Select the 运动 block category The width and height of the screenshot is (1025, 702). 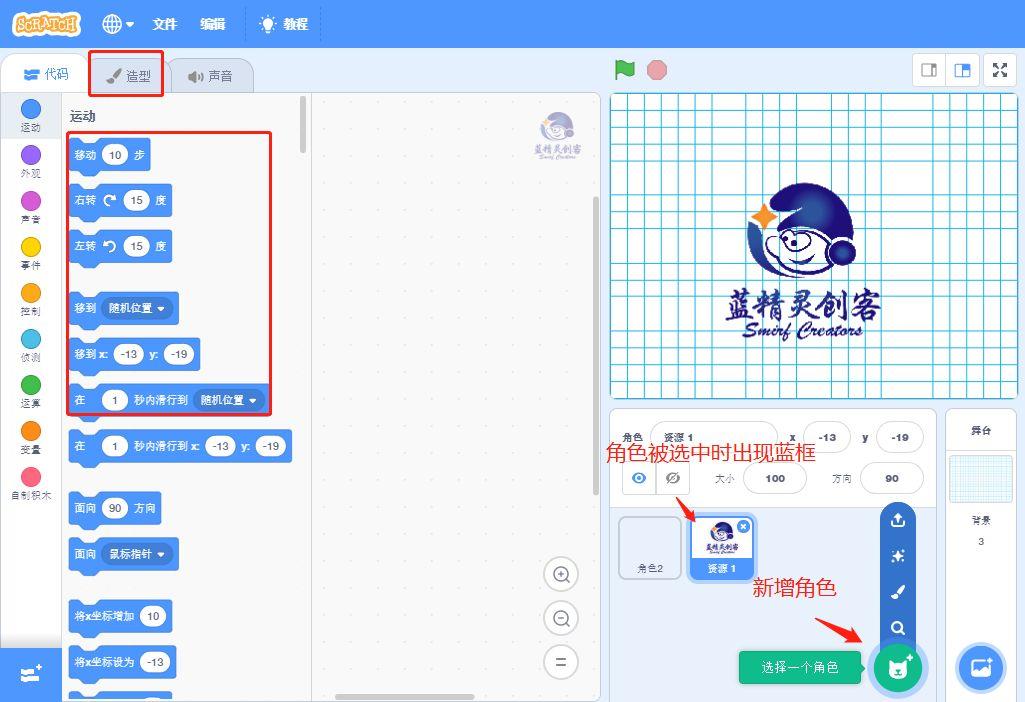(31, 116)
